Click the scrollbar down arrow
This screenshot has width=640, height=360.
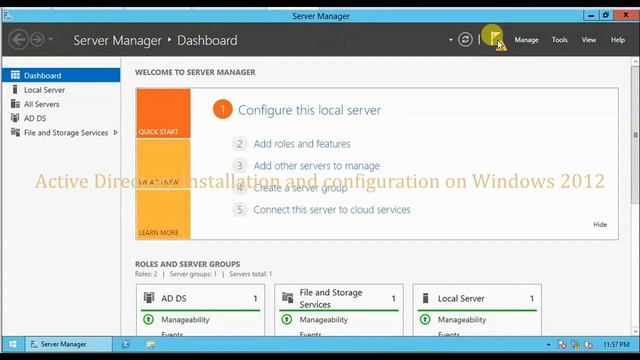click(x=635, y=331)
